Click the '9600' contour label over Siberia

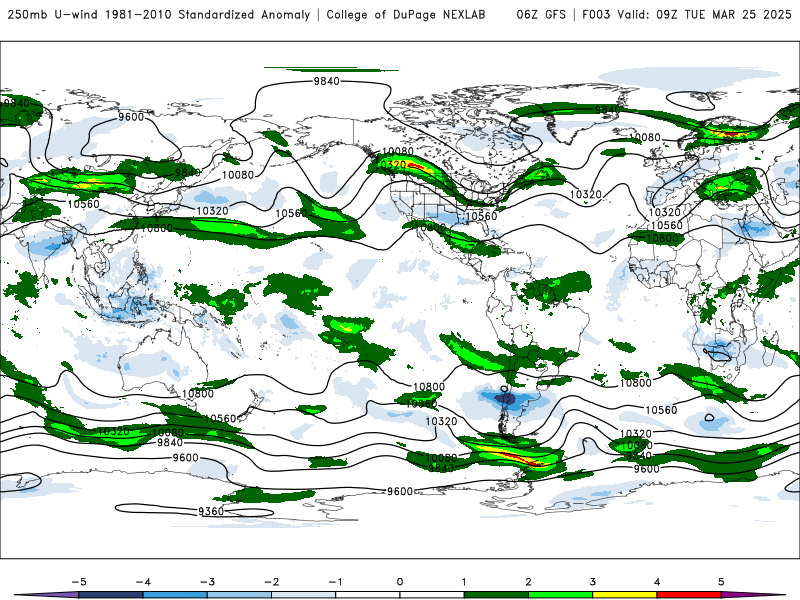[131, 117]
